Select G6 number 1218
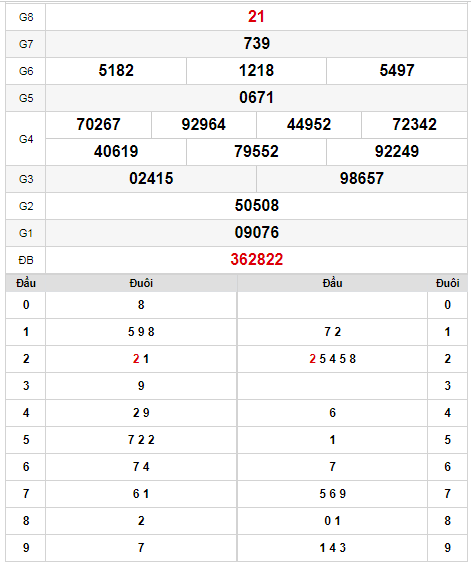 (x=257, y=70)
